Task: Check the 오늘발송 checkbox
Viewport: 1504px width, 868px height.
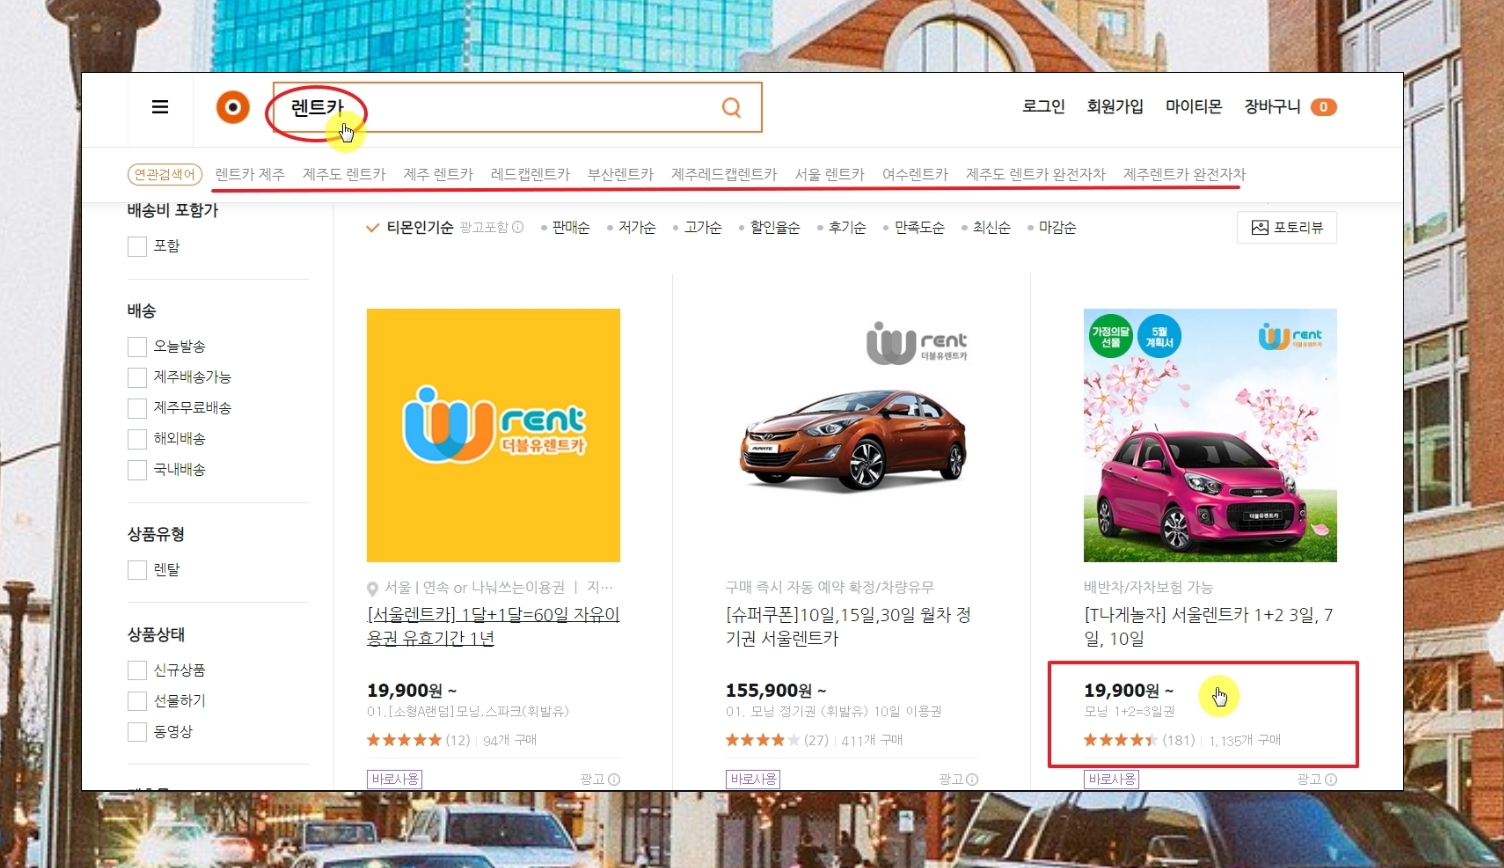Action: [x=137, y=347]
